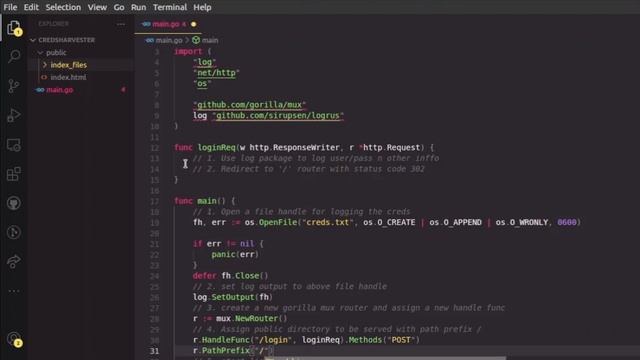Open the Terminal menu
Screen dimensions: 640x360
tap(170, 7)
